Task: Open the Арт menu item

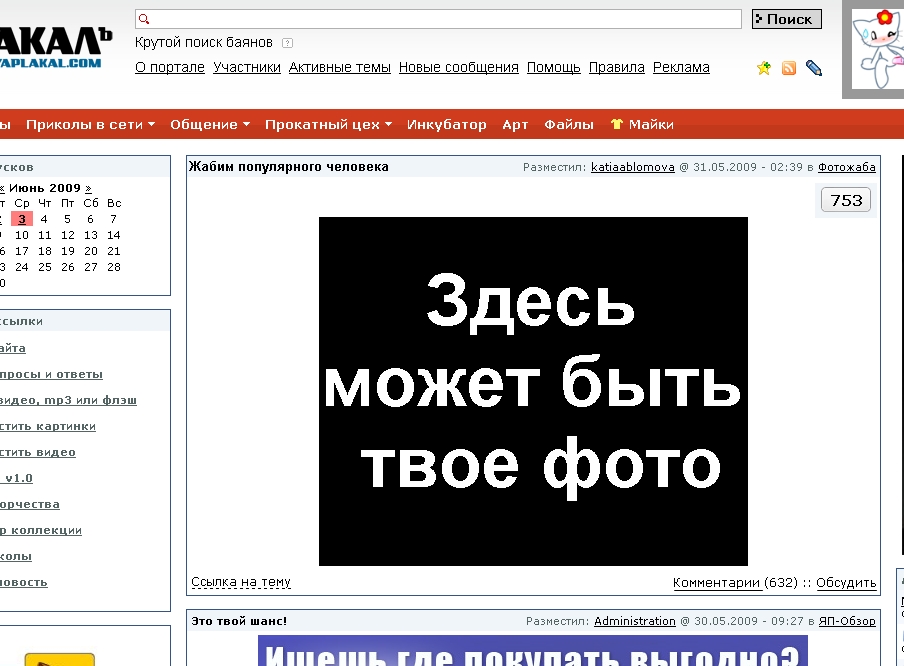Action: (x=515, y=125)
